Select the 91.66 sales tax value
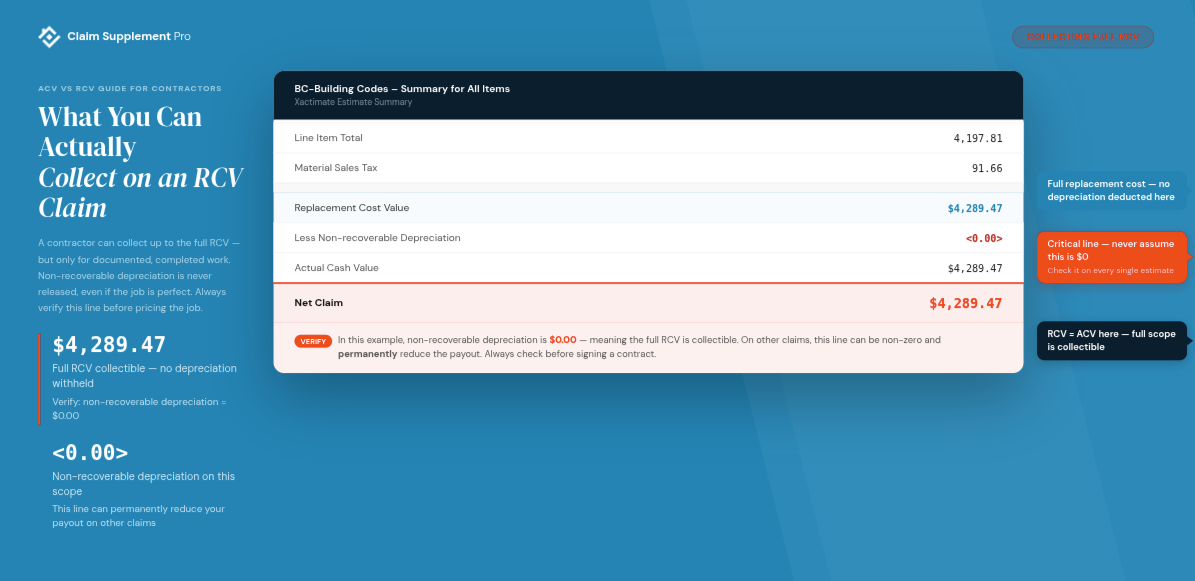1195x581 pixels. [987, 169]
